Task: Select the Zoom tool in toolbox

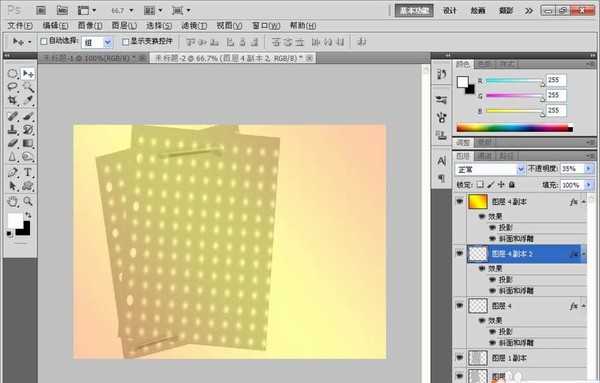Action: [28, 201]
